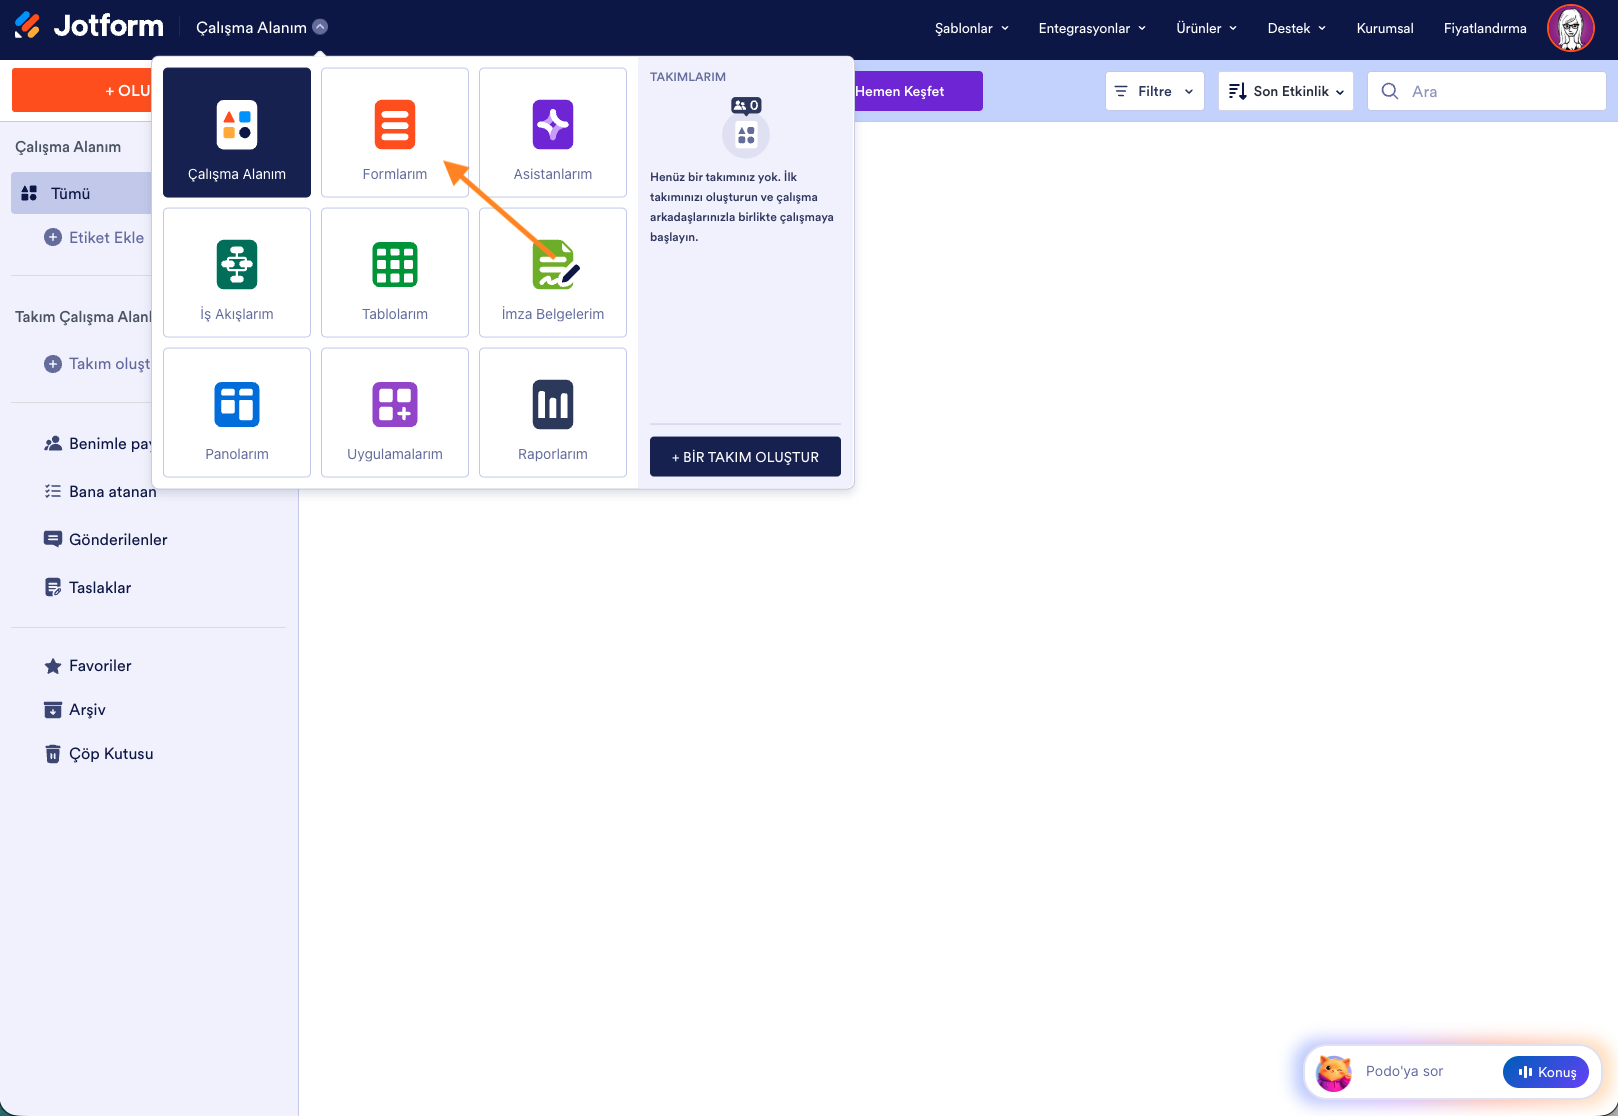1618x1116 pixels.
Task: Open the Formlarım tile icon
Action: [395, 125]
